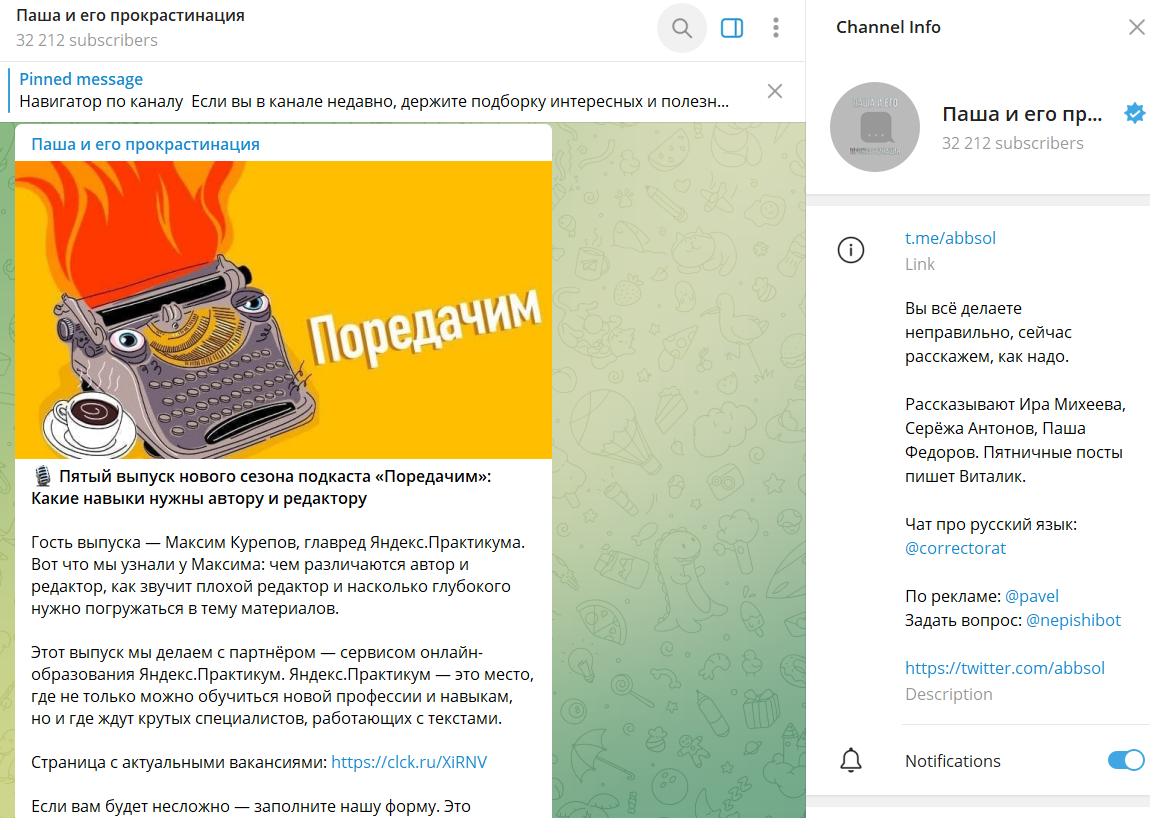Open the @pavel advertising contact

[x=1032, y=596]
